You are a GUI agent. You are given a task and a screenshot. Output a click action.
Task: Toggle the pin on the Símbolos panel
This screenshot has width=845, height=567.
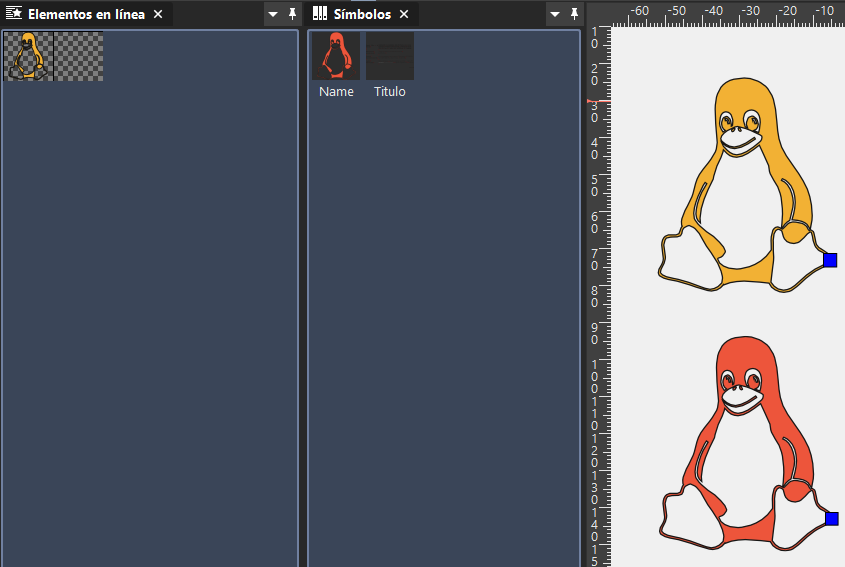[574, 15]
